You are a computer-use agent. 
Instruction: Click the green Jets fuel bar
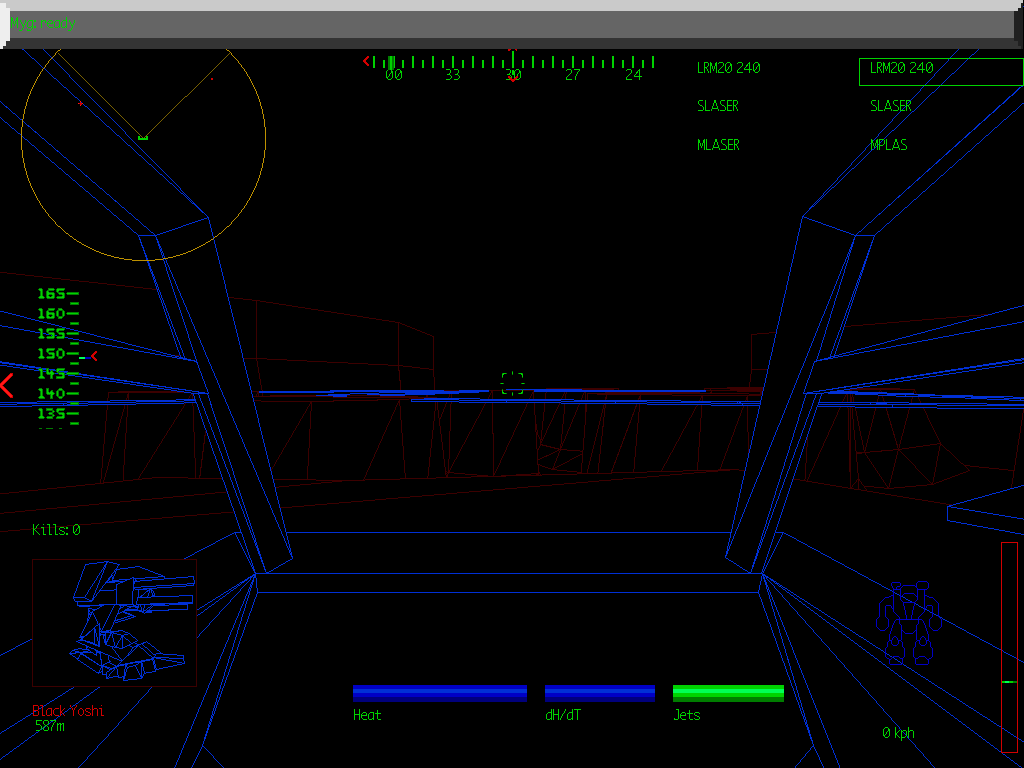click(728, 693)
